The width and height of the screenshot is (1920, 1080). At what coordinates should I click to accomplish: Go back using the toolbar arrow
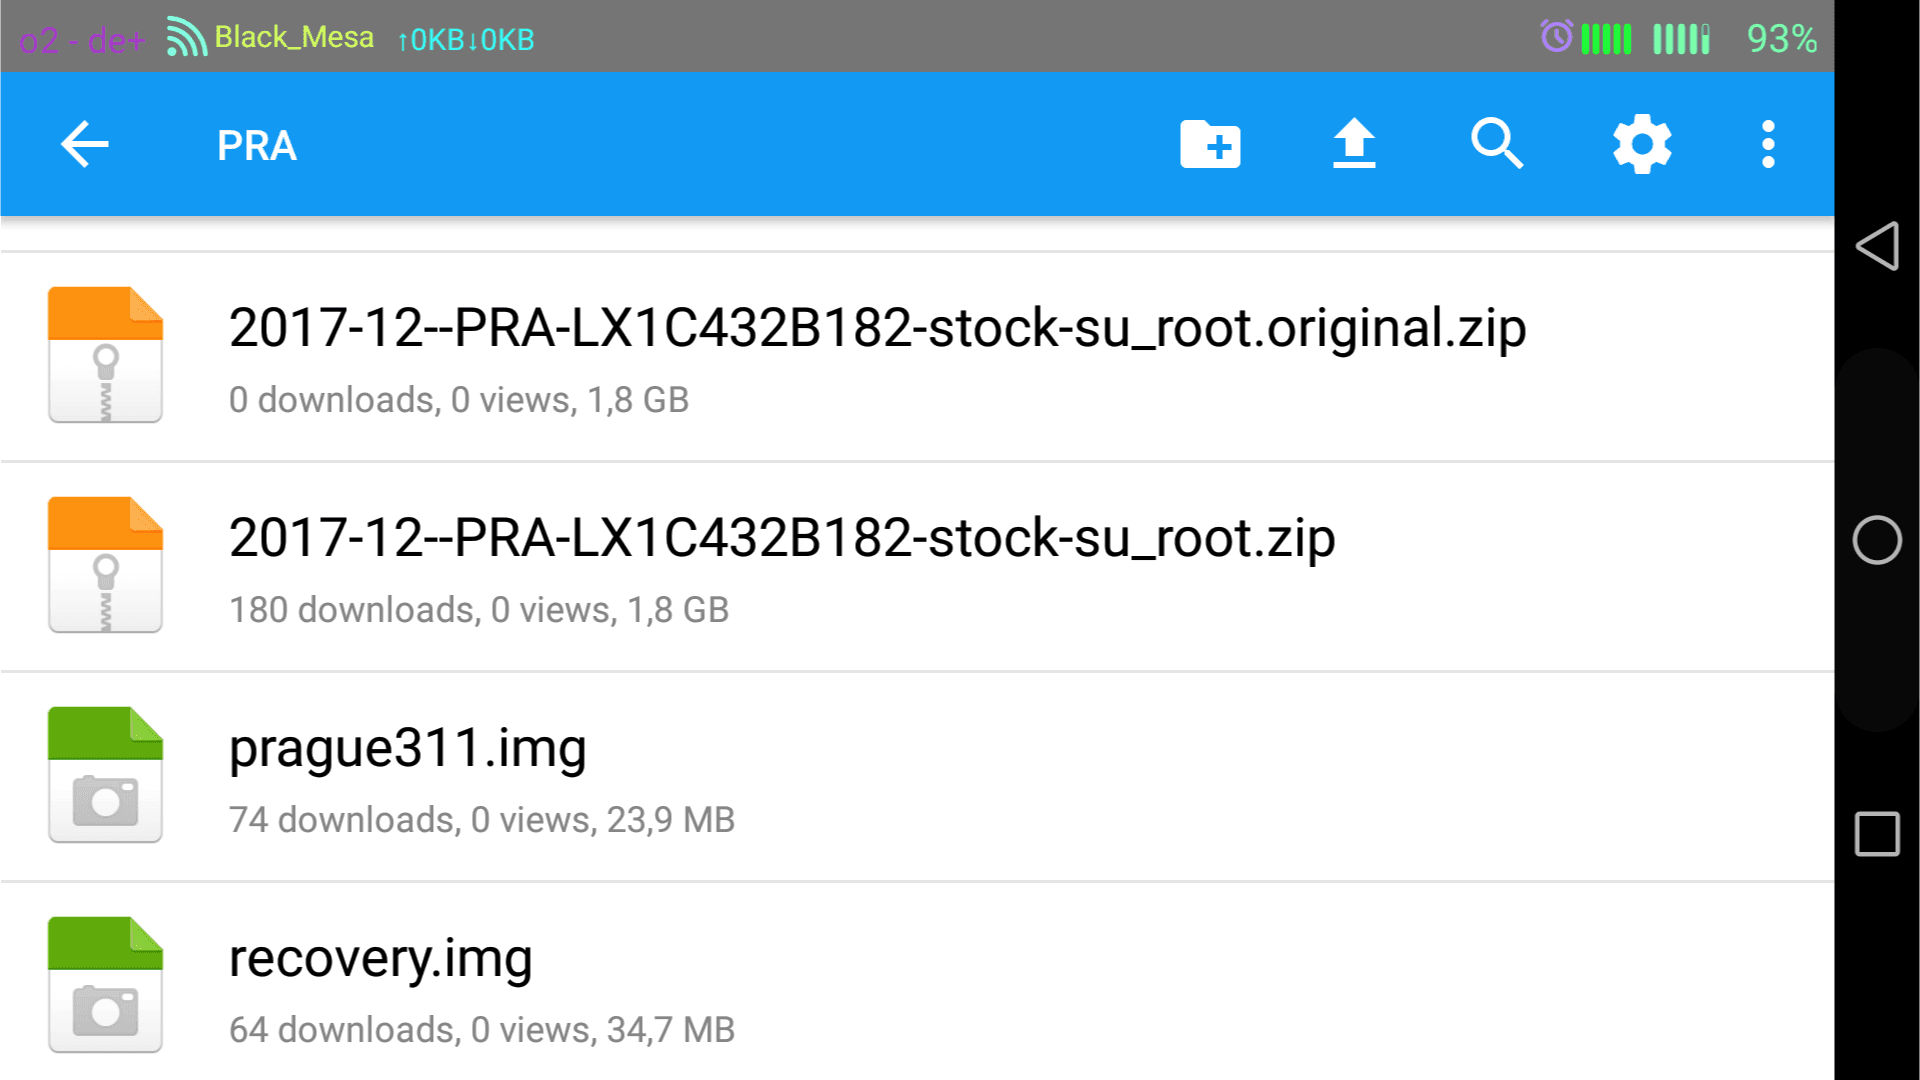point(85,145)
